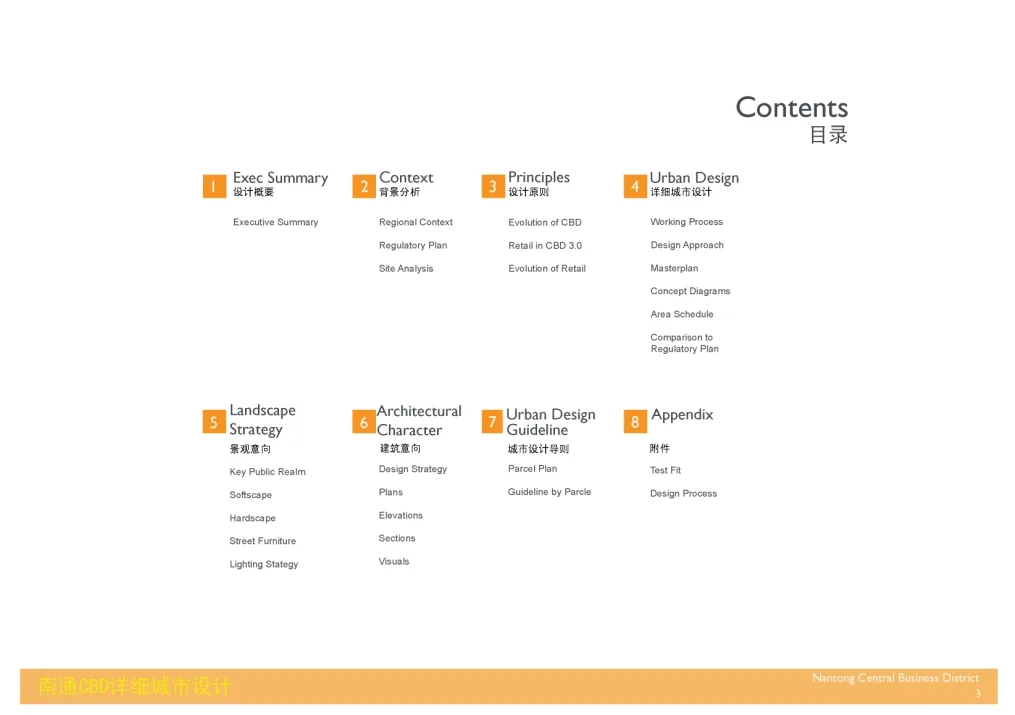The height and width of the screenshot is (715, 1015).
Task: Click Nantong Central Business District footer text
Action: [x=895, y=678]
